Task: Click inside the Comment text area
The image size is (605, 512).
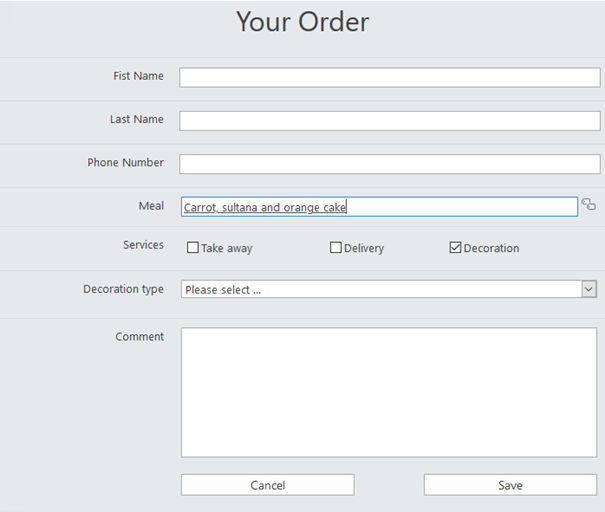Action: [389, 392]
